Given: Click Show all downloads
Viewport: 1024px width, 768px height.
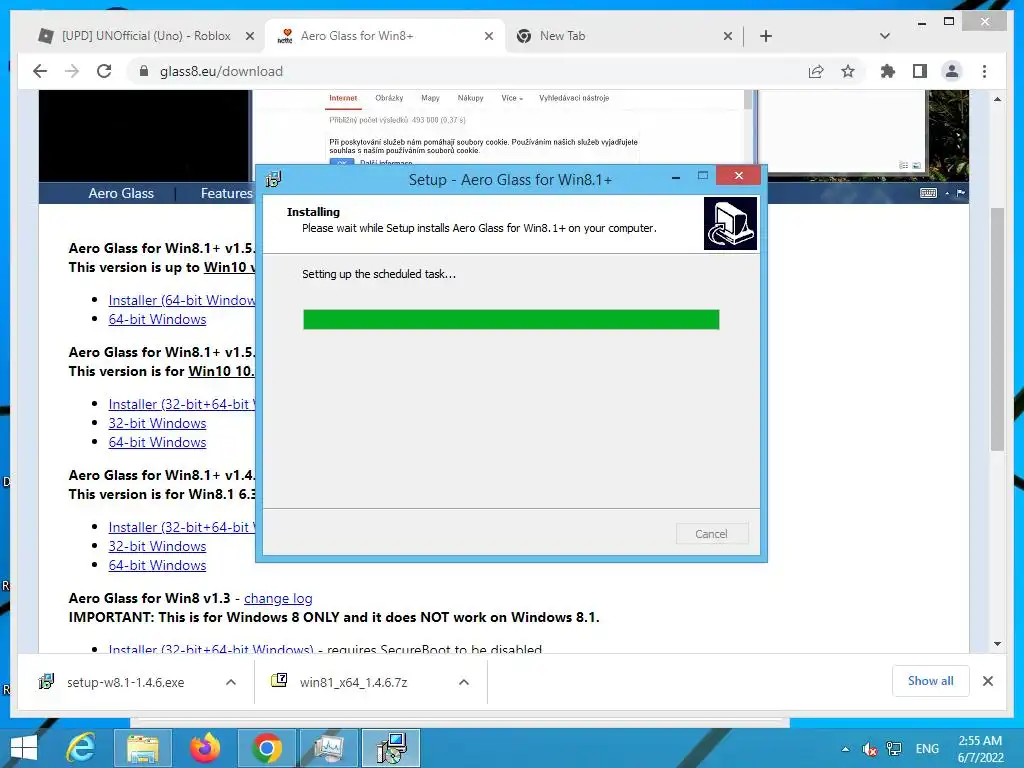Looking at the screenshot, I should point(931,681).
